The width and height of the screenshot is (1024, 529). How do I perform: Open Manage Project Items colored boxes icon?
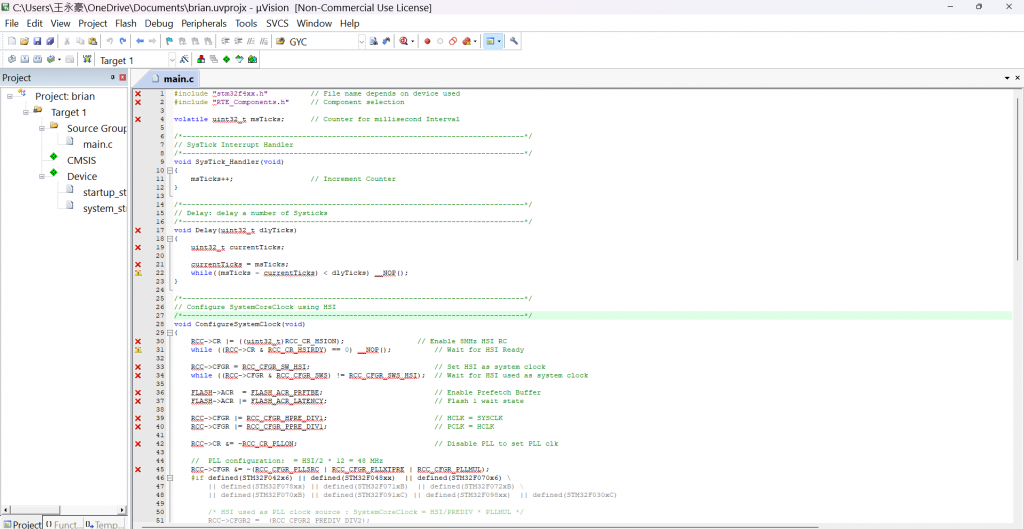tap(201, 59)
